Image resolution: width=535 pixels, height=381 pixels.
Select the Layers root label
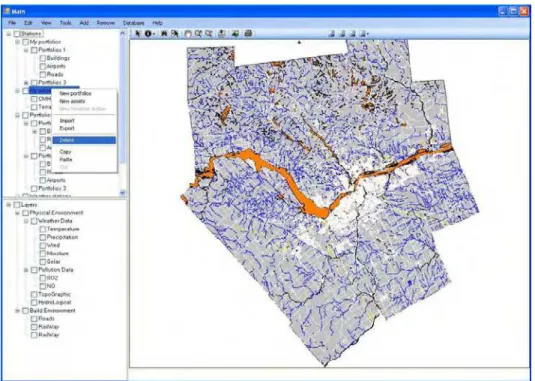(x=29, y=205)
